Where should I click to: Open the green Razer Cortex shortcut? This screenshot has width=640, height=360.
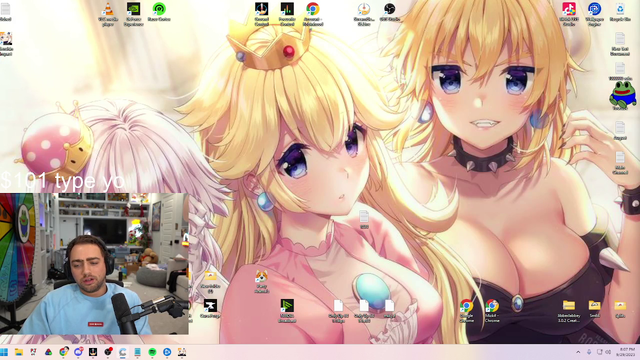[x=159, y=11]
